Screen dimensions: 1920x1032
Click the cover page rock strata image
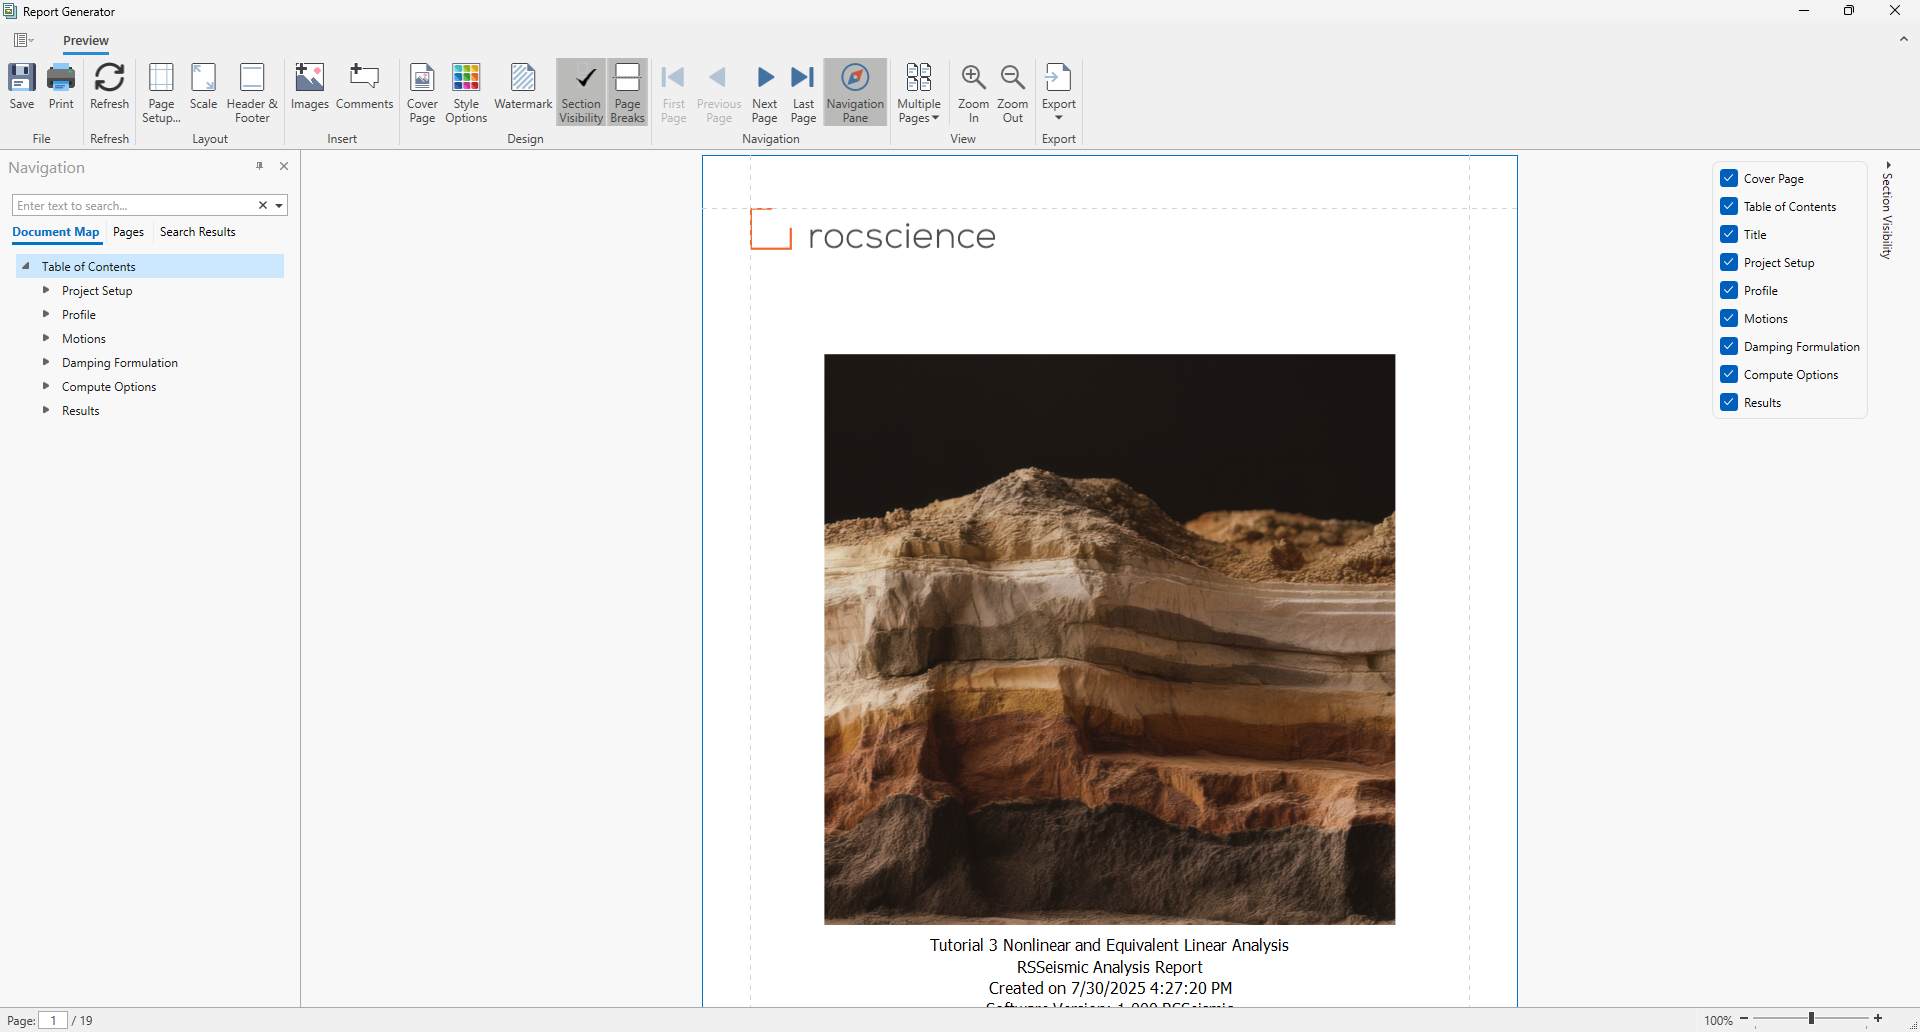[x=1109, y=639]
